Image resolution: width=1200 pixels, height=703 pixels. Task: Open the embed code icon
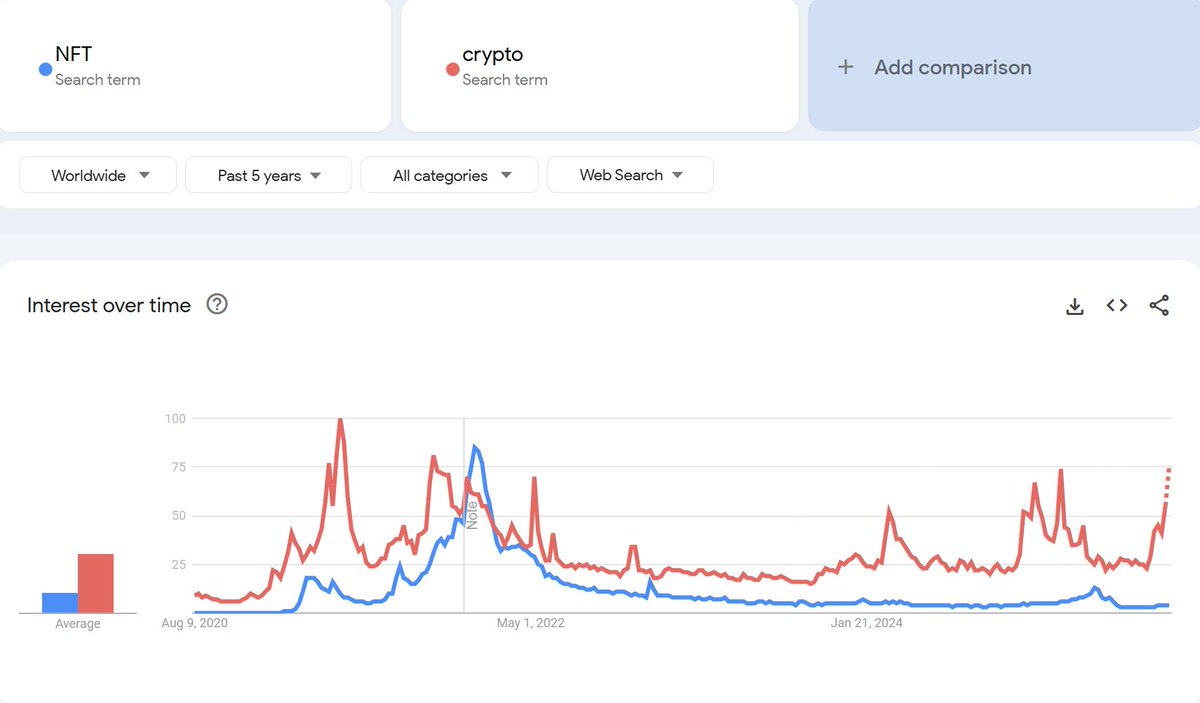(1117, 306)
